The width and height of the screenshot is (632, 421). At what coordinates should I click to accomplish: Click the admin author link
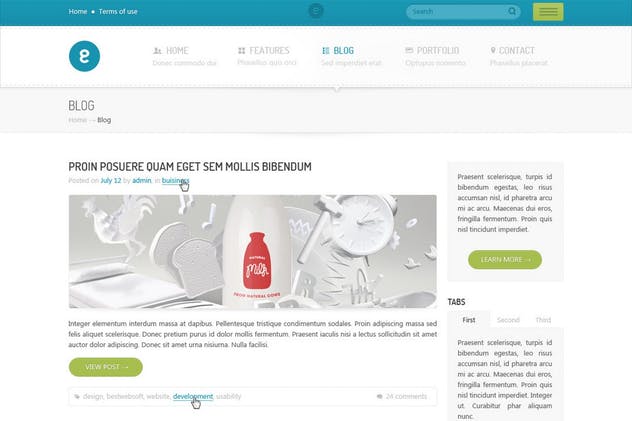pos(142,180)
